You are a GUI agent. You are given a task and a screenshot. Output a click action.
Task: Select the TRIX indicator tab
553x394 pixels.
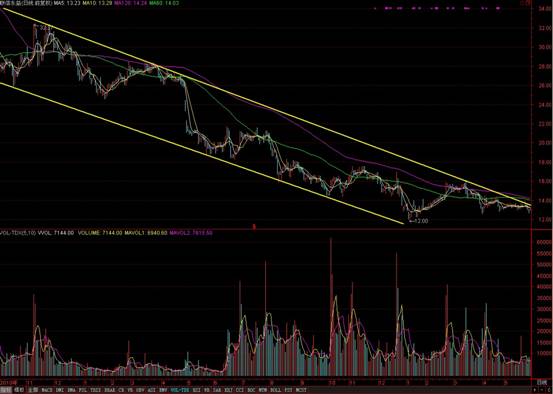(x=96, y=390)
